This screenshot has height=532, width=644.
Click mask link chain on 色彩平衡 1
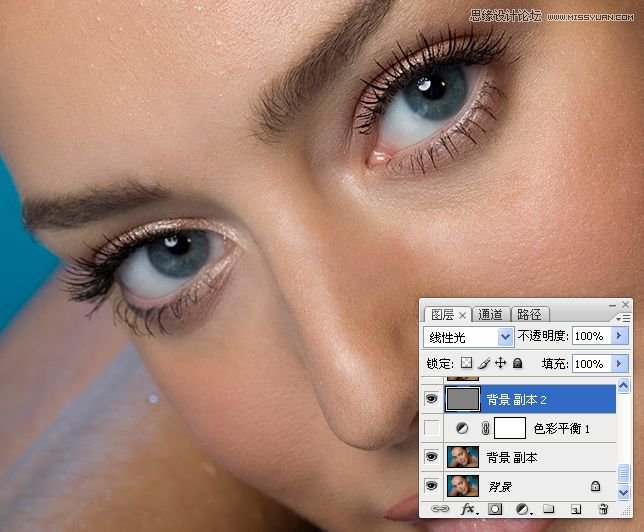[x=485, y=428]
